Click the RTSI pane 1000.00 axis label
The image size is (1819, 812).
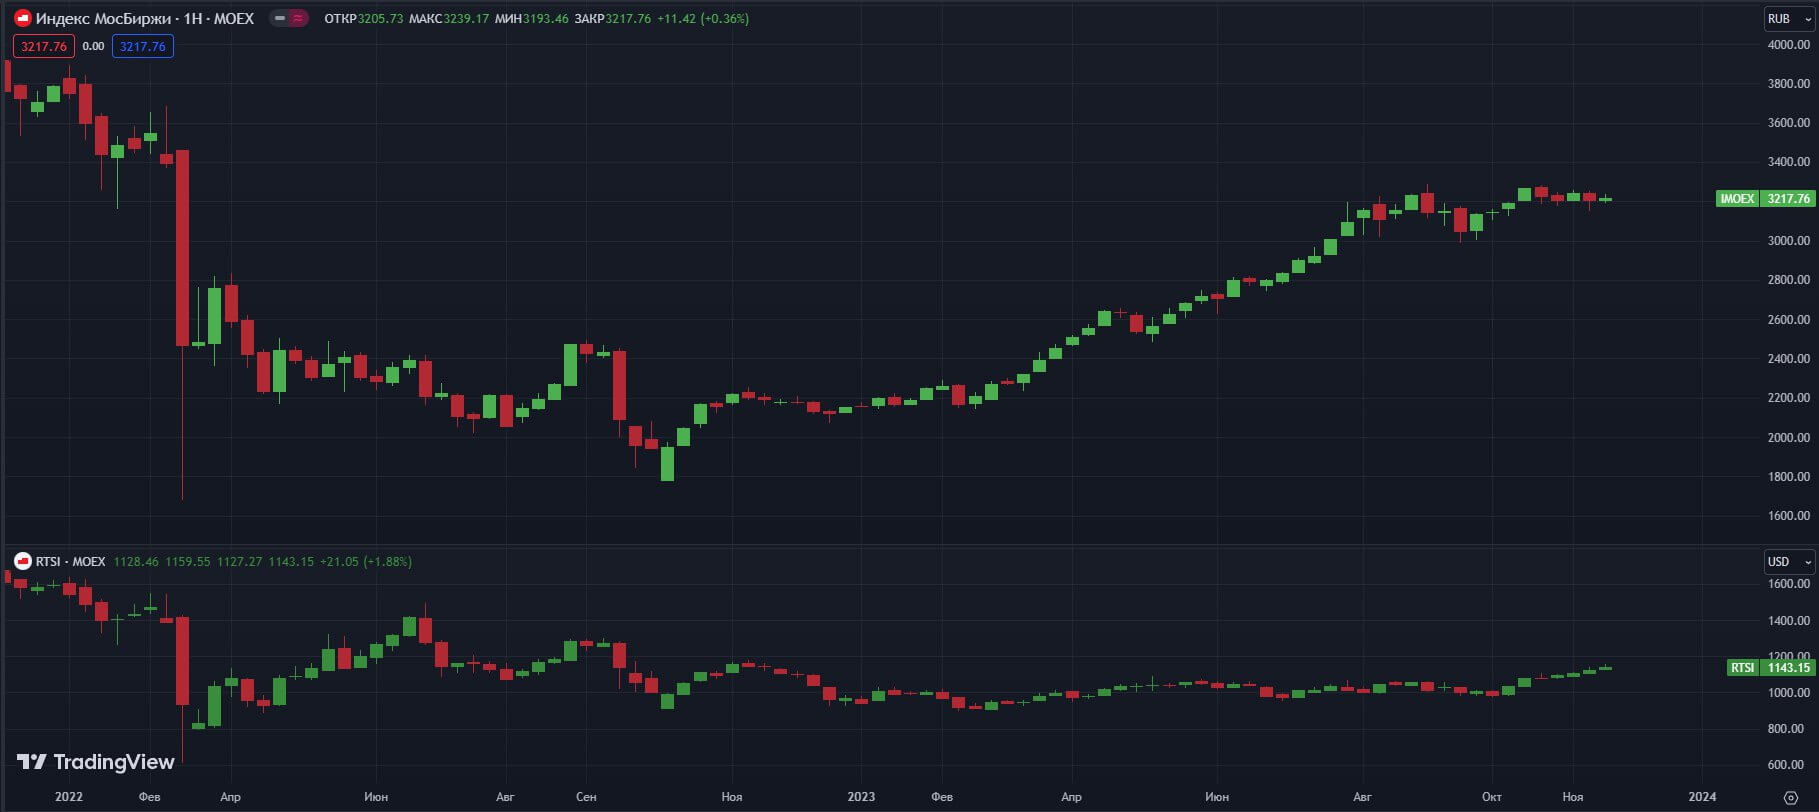(1788, 692)
